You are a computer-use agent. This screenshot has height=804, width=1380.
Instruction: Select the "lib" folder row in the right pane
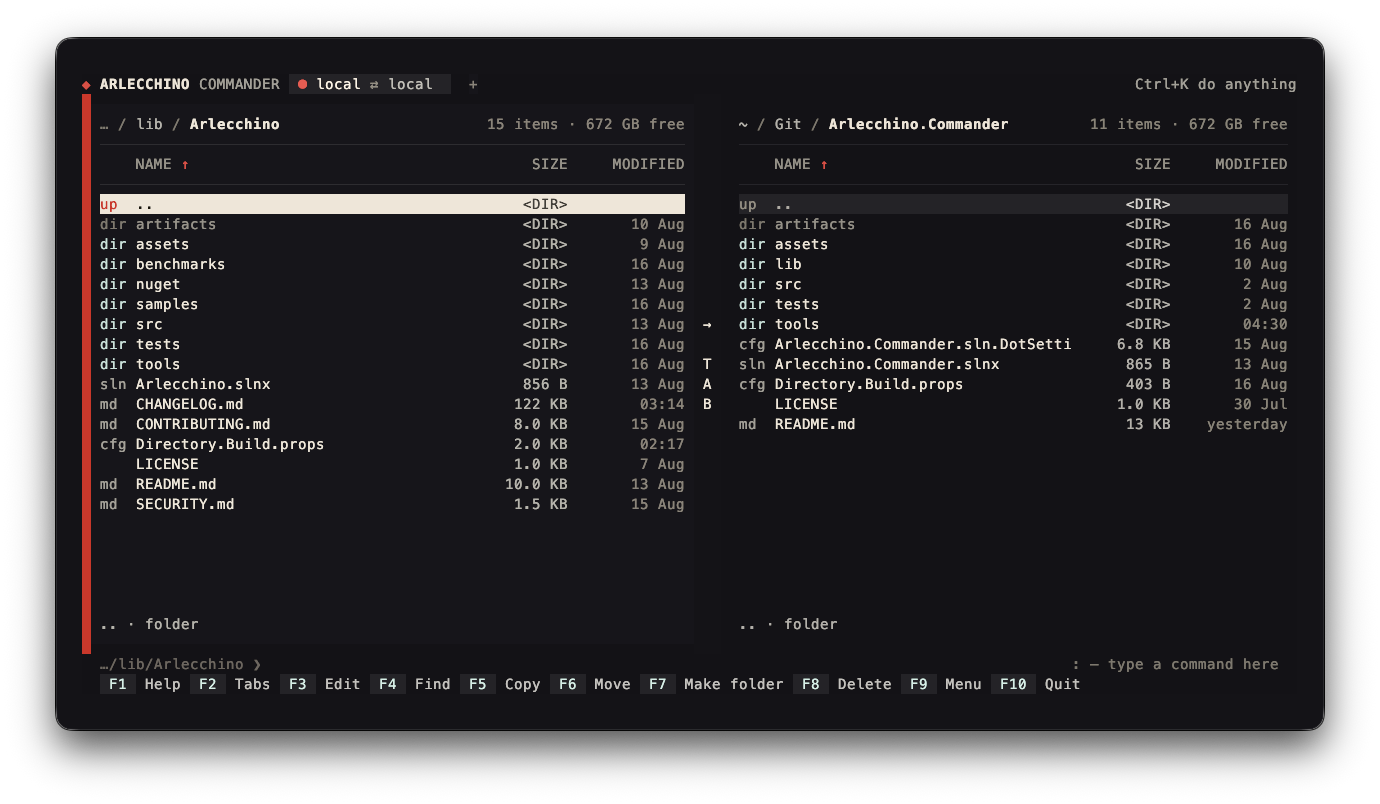[x=1013, y=264]
